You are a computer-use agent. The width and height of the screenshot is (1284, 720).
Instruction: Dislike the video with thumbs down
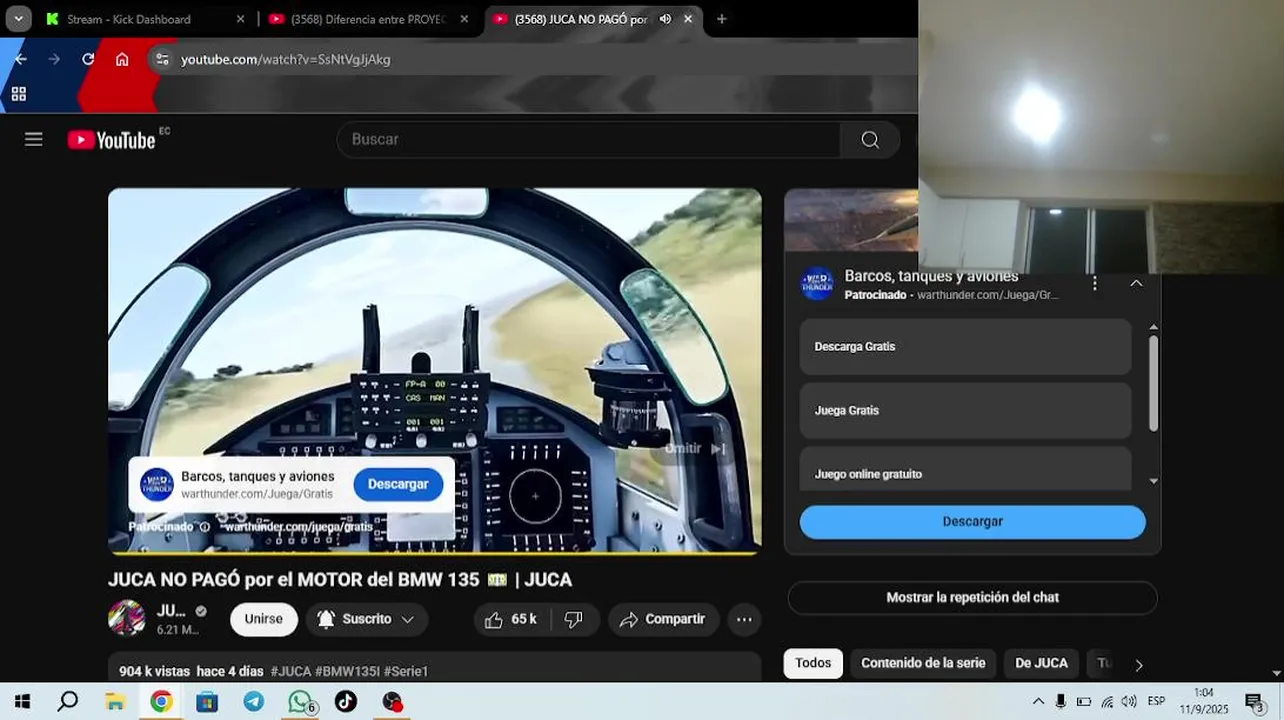574,620
